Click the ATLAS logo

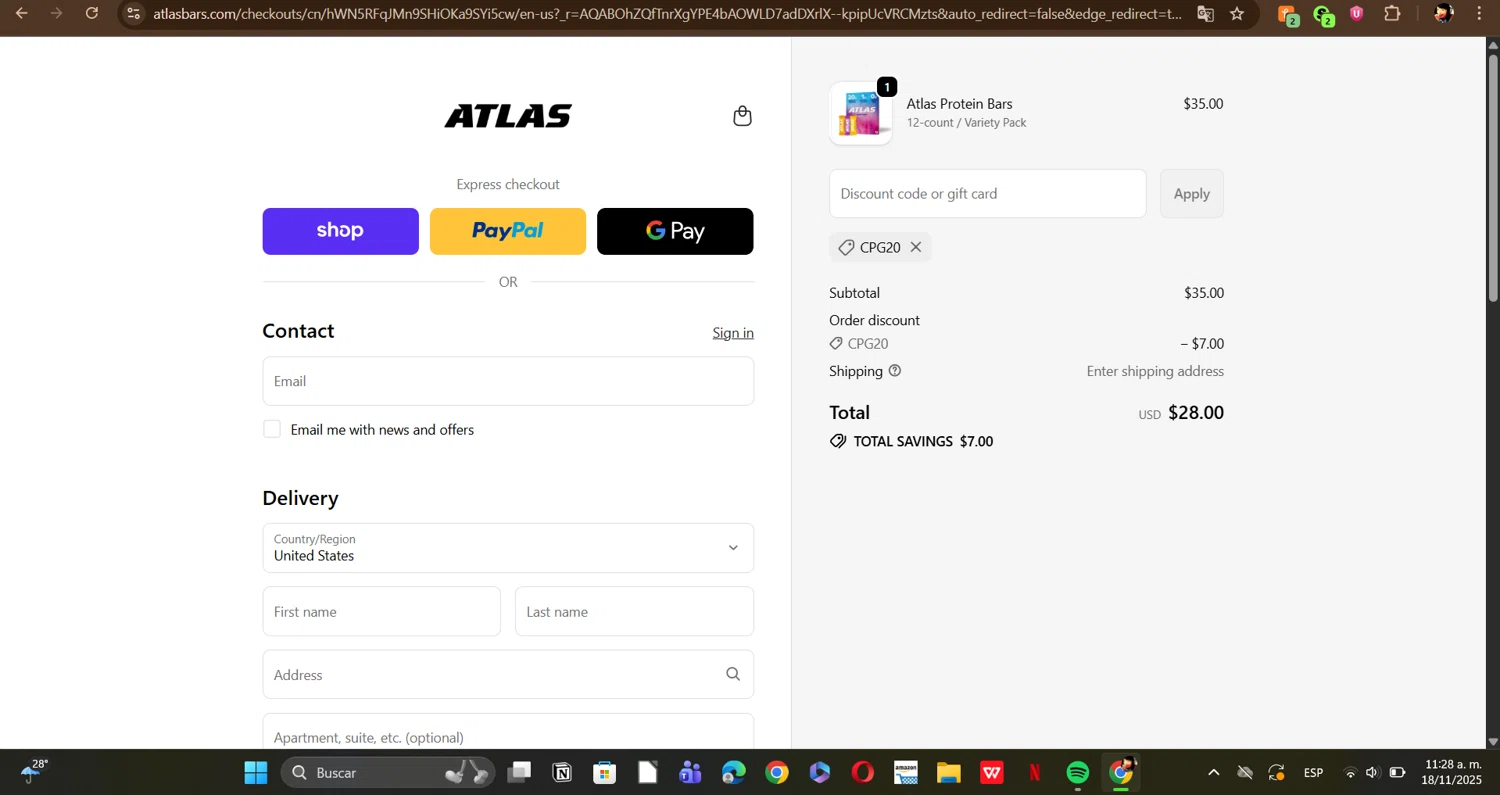(508, 116)
